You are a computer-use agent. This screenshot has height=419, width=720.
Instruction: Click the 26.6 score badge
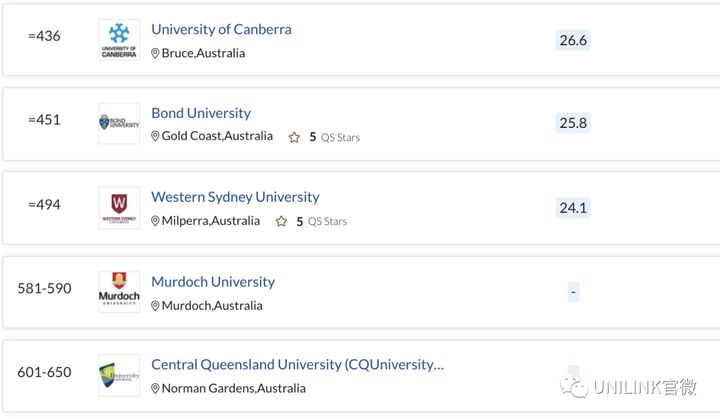click(573, 40)
